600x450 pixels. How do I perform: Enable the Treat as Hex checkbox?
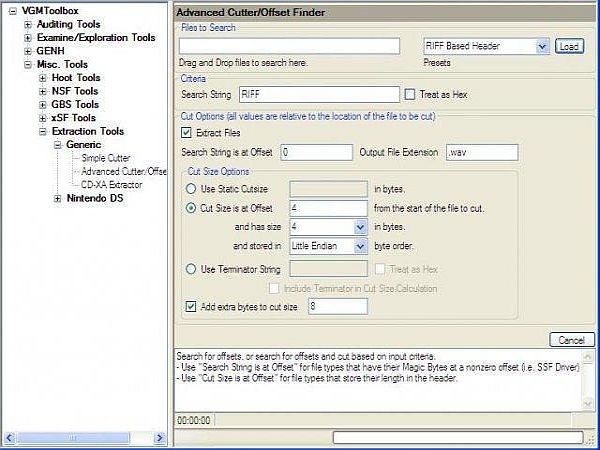410,95
